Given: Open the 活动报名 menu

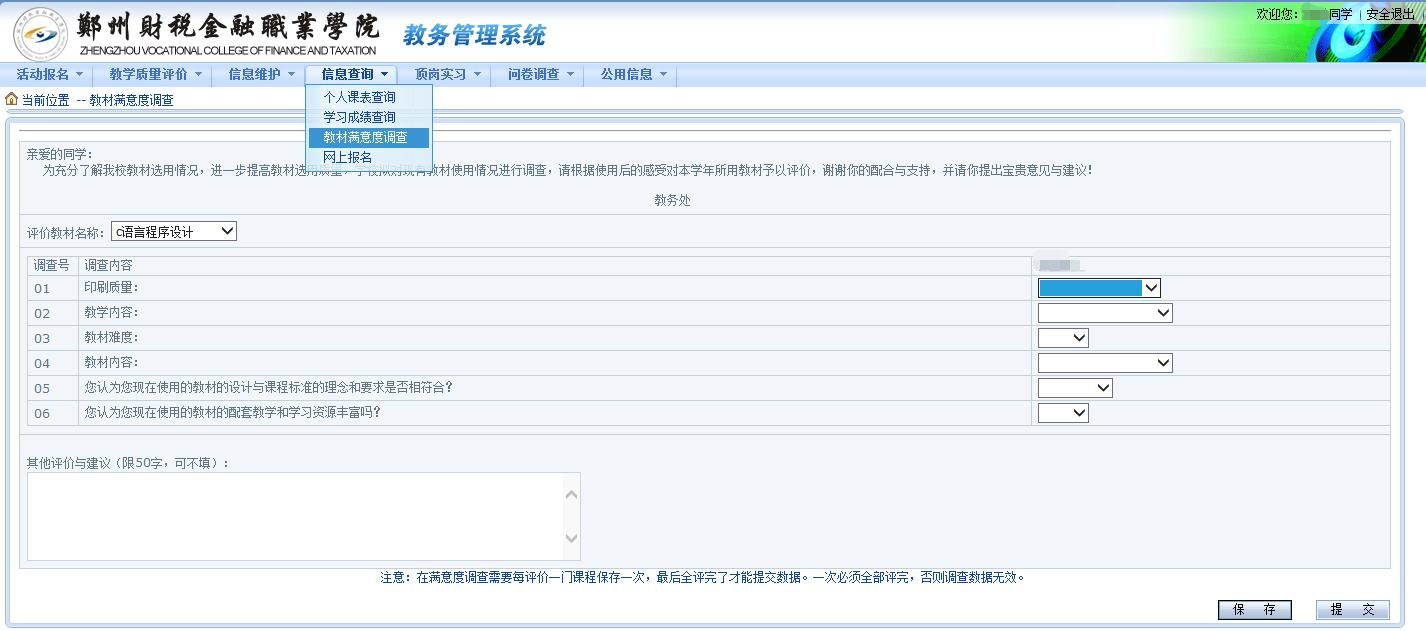Looking at the screenshot, I should 49,75.
